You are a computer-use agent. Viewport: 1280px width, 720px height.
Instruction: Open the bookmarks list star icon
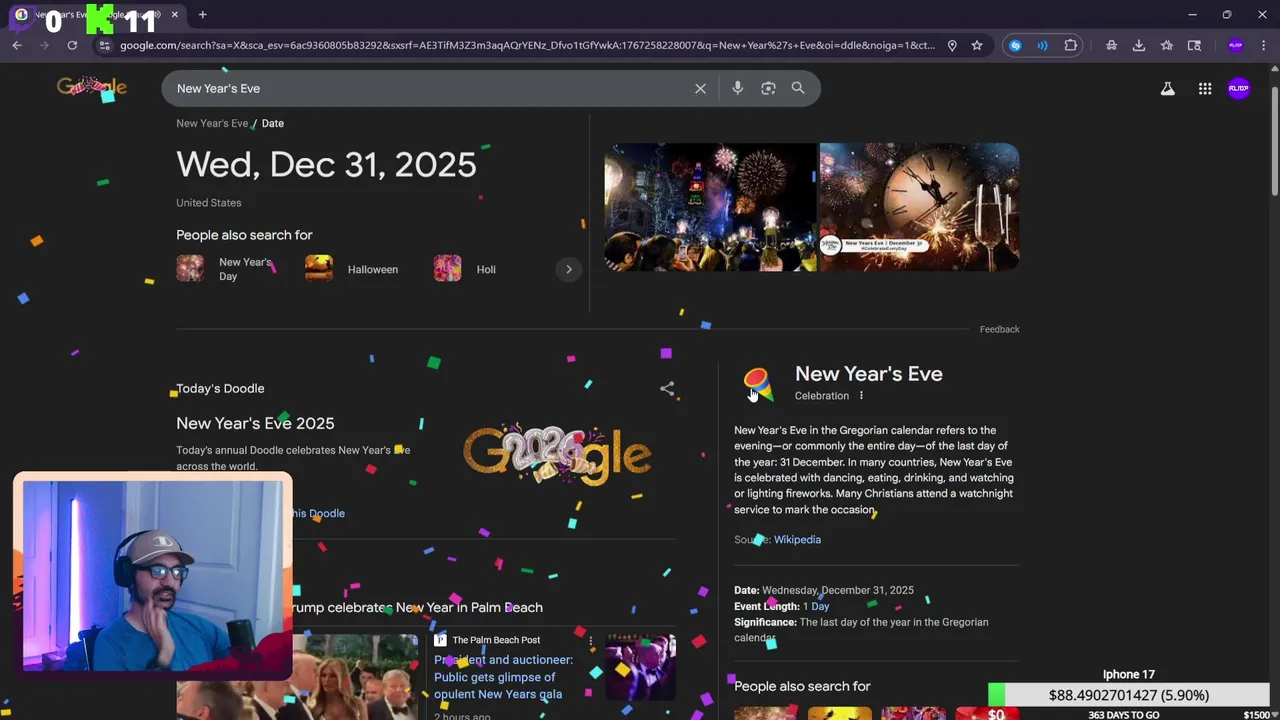[1167, 45]
